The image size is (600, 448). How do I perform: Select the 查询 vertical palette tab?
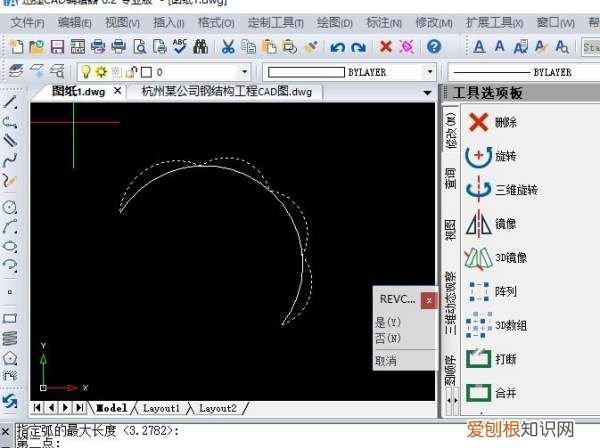(x=451, y=178)
